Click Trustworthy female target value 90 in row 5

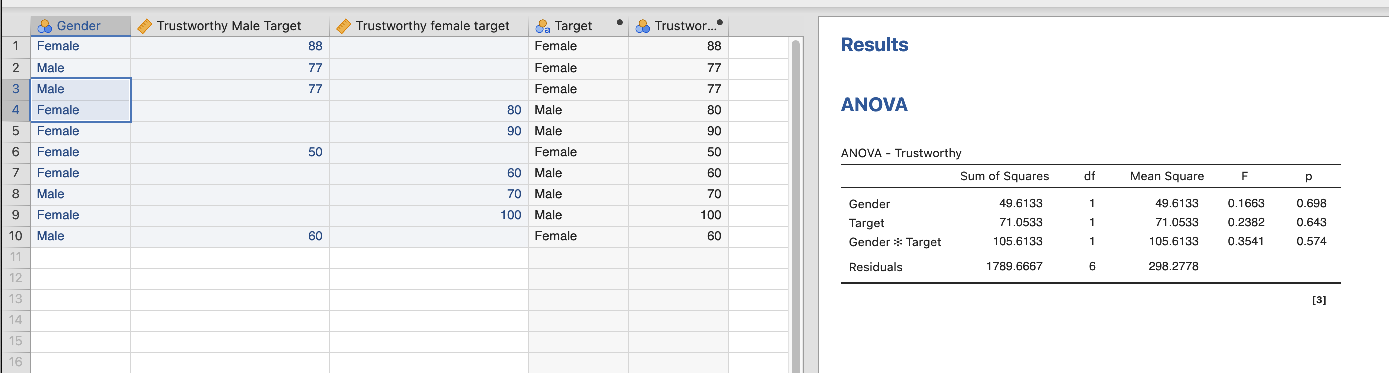click(x=429, y=131)
